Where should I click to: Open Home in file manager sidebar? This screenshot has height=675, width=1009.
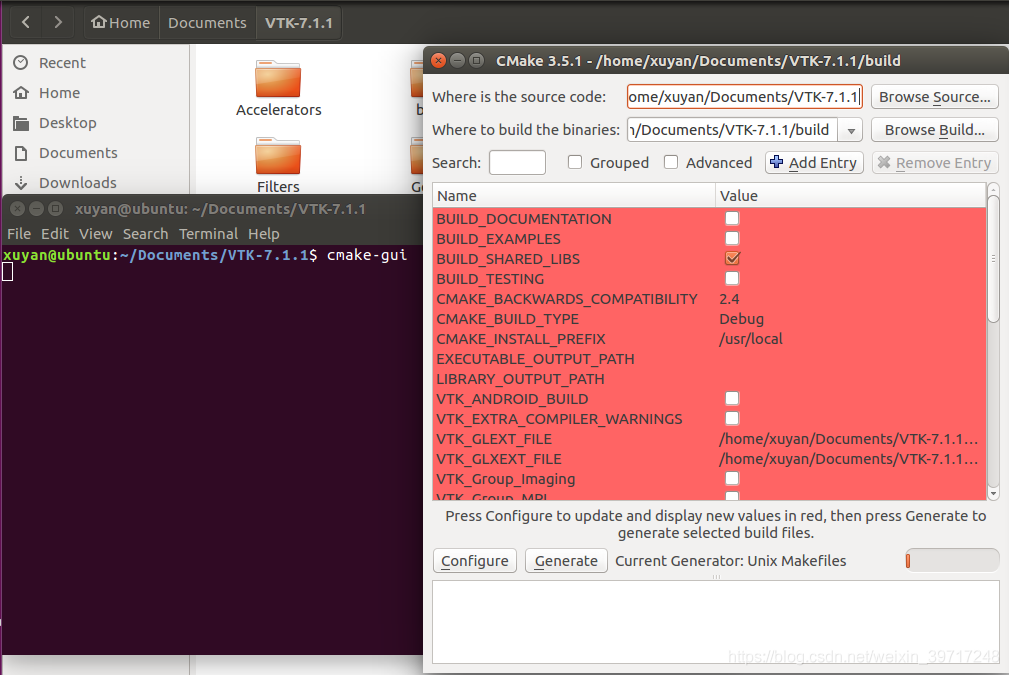59,93
